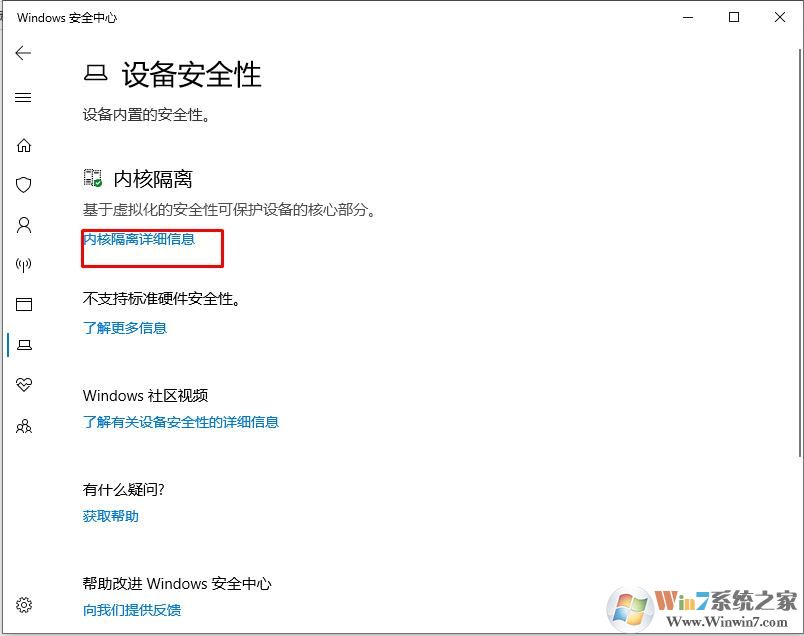This screenshot has width=804, height=636.
Task: Open 了解有关设备安全性的详细信息 link
Action: (181, 423)
